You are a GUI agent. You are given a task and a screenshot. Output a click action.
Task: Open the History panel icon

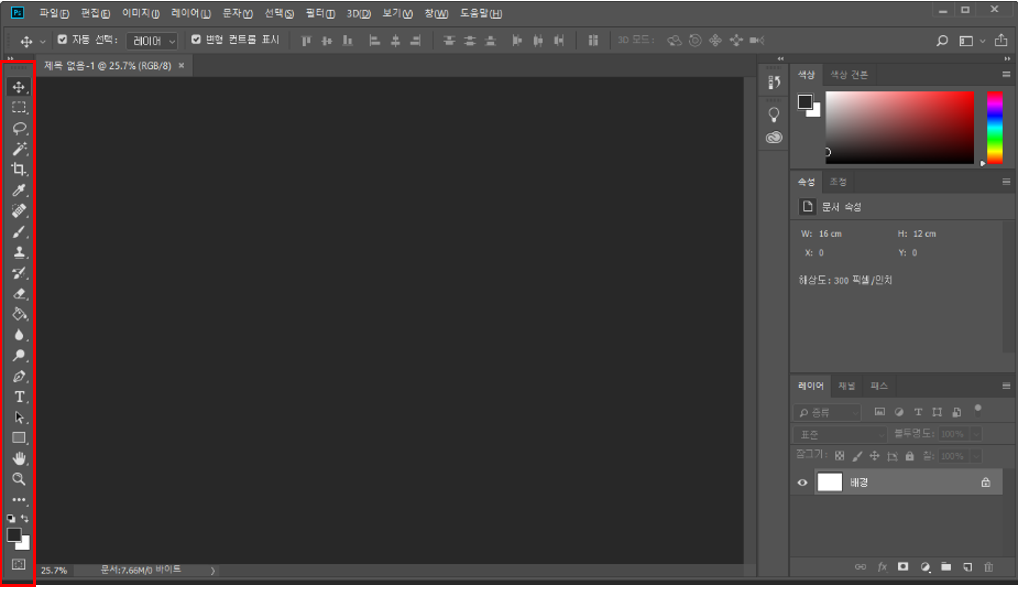773,82
